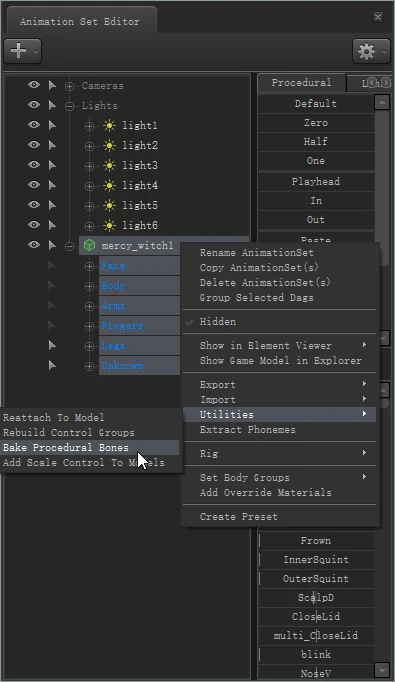Expand the Face control group

point(89,266)
